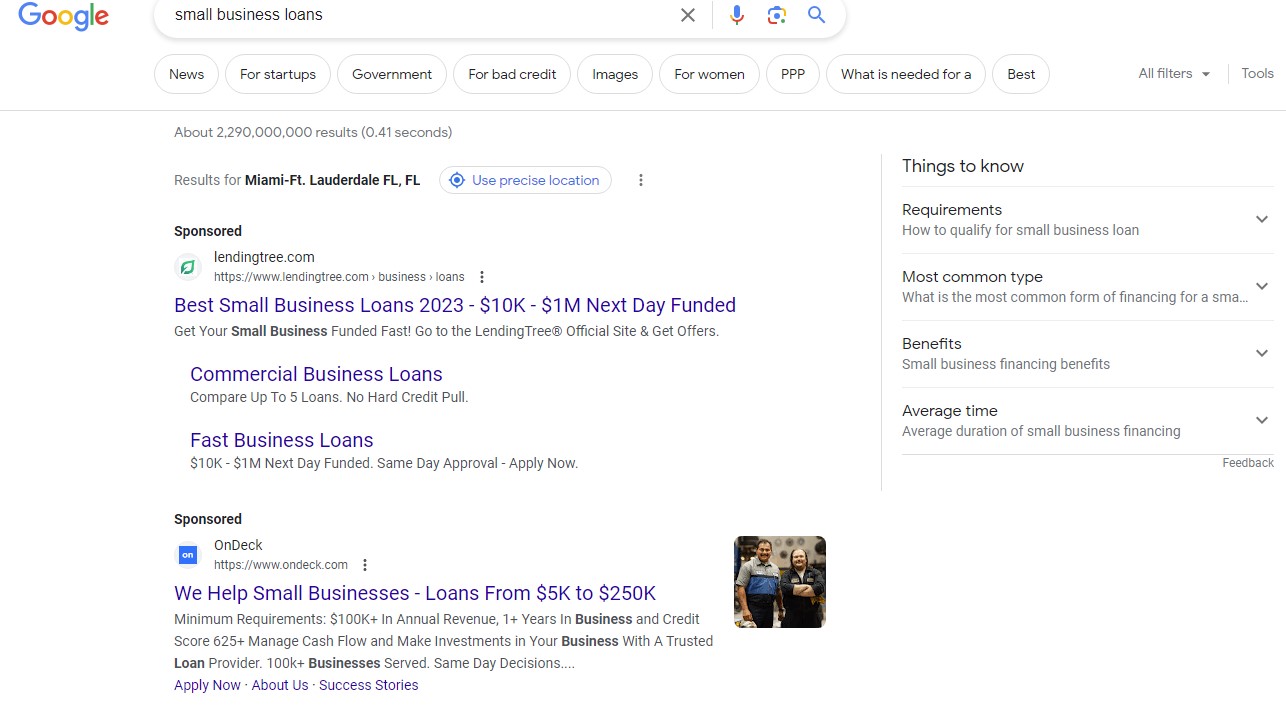Open the three-dot menu beside ondeck.com URL
The height and width of the screenshot is (709, 1286).
coord(365,565)
